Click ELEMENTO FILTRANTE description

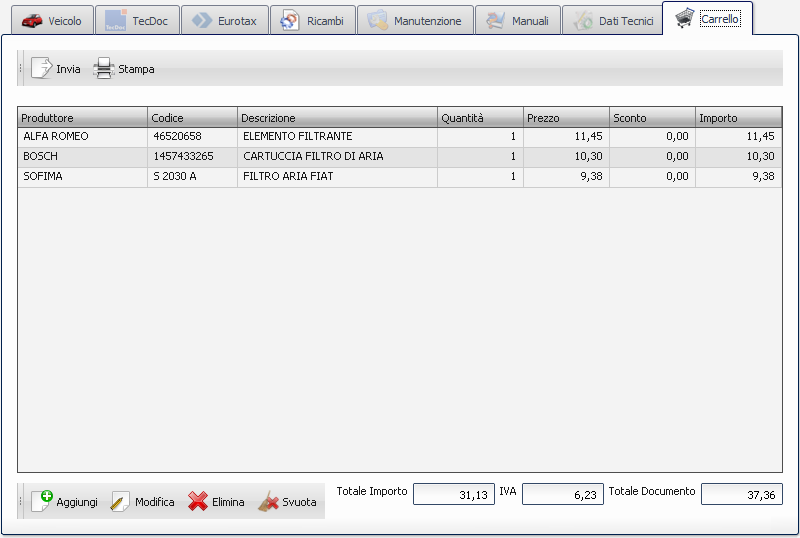pyautogui.click(x=337, y=137)
